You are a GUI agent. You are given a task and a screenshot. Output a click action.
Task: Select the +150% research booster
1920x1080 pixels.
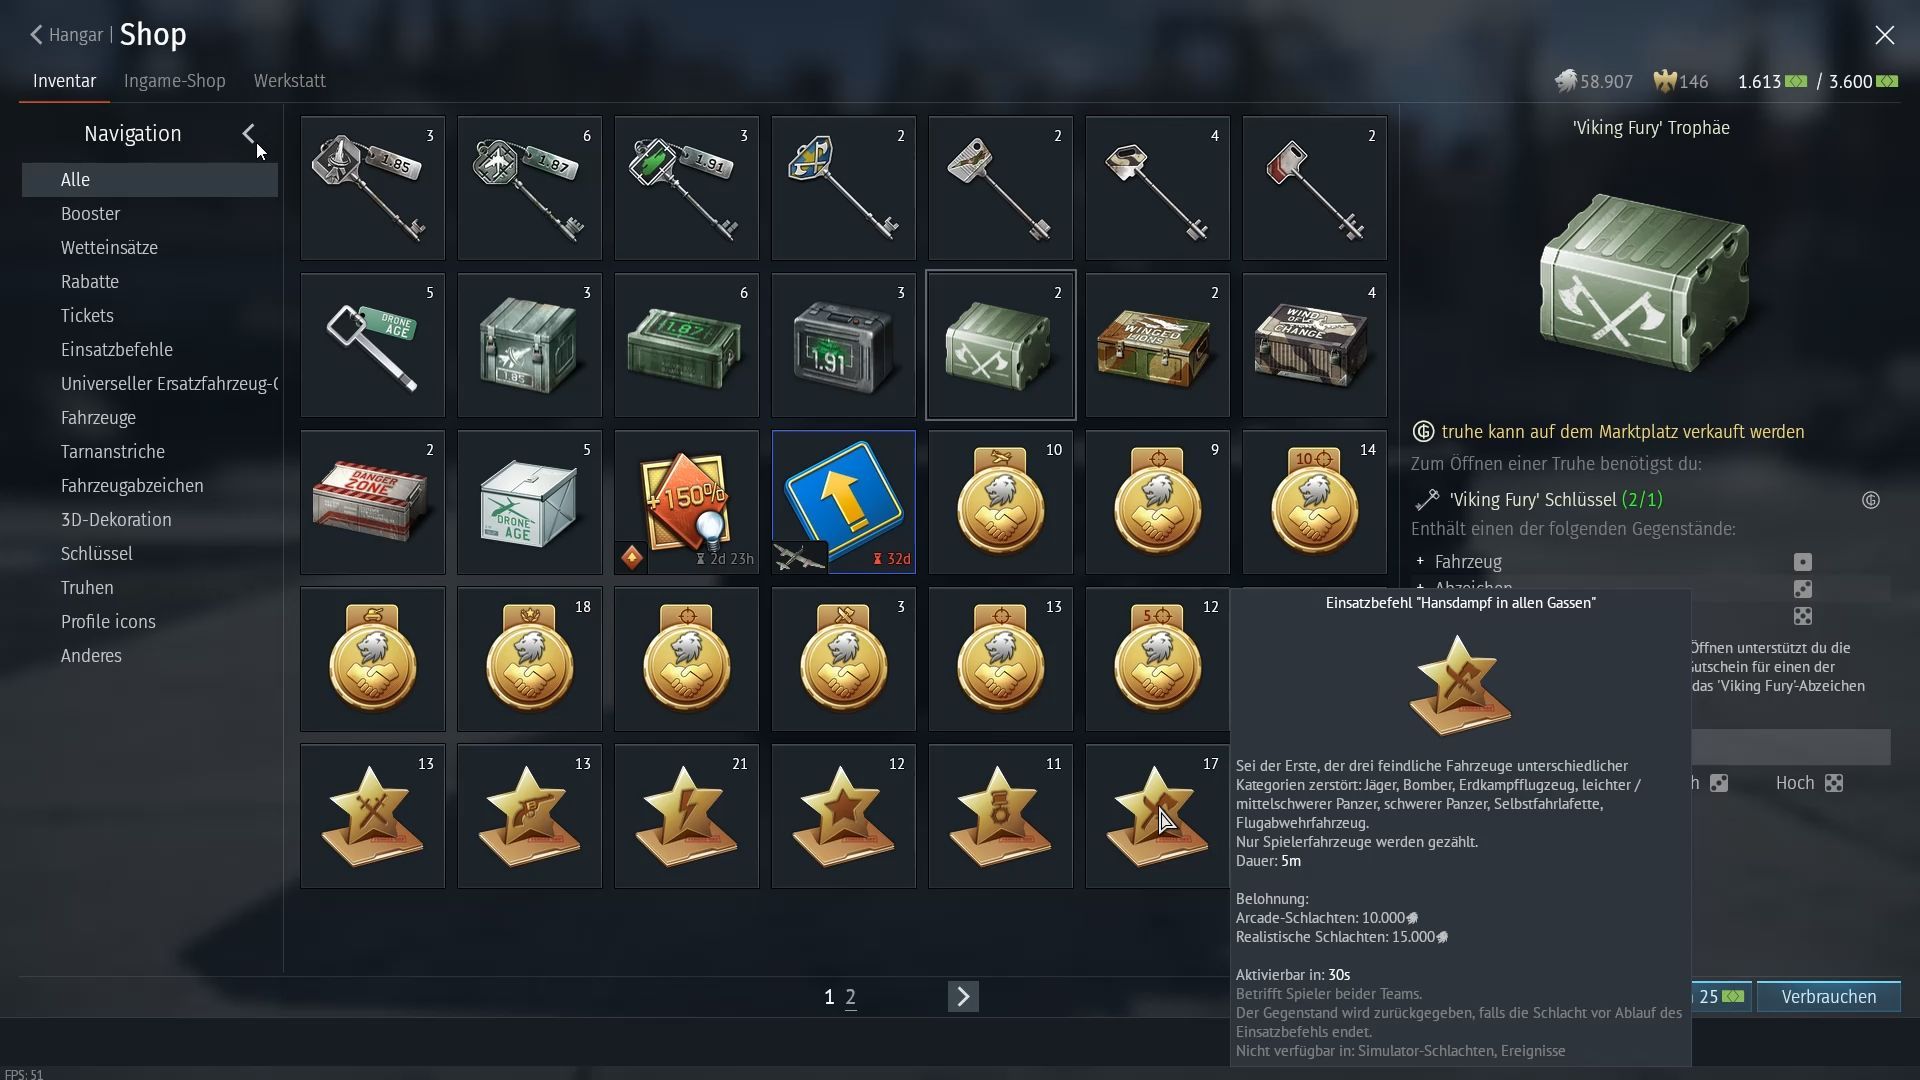click(686, 502)
